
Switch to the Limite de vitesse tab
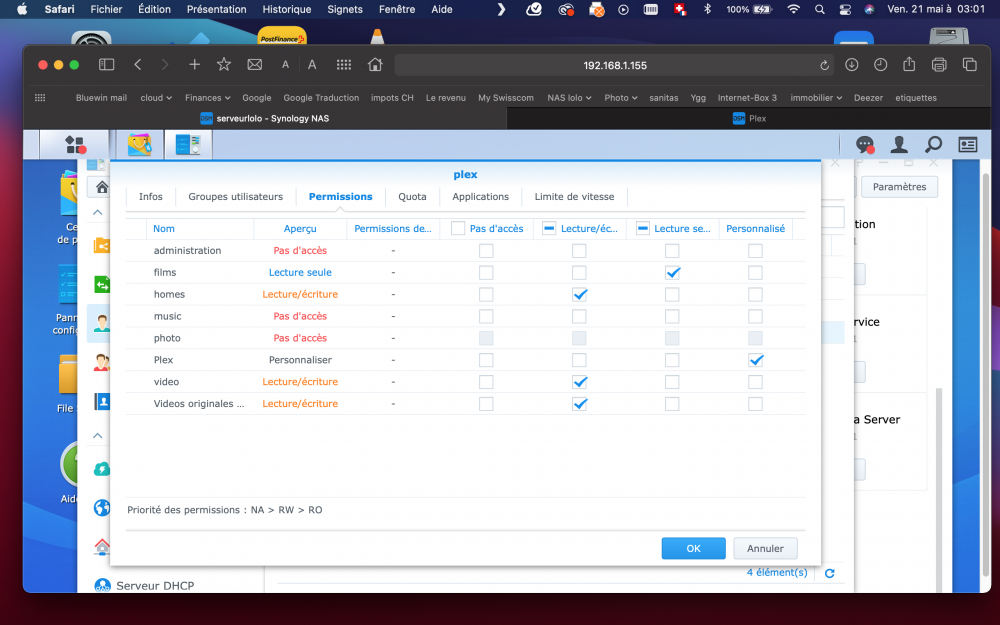[x=574, y=196]
